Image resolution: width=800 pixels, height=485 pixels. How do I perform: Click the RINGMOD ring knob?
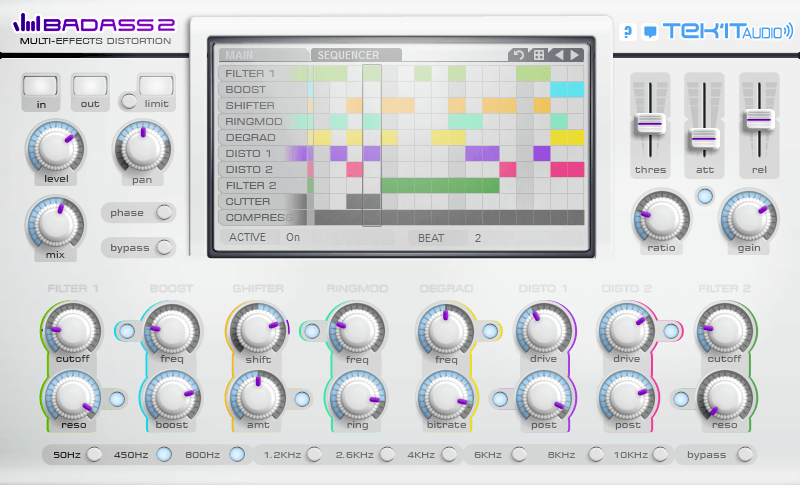click(357, 398)
